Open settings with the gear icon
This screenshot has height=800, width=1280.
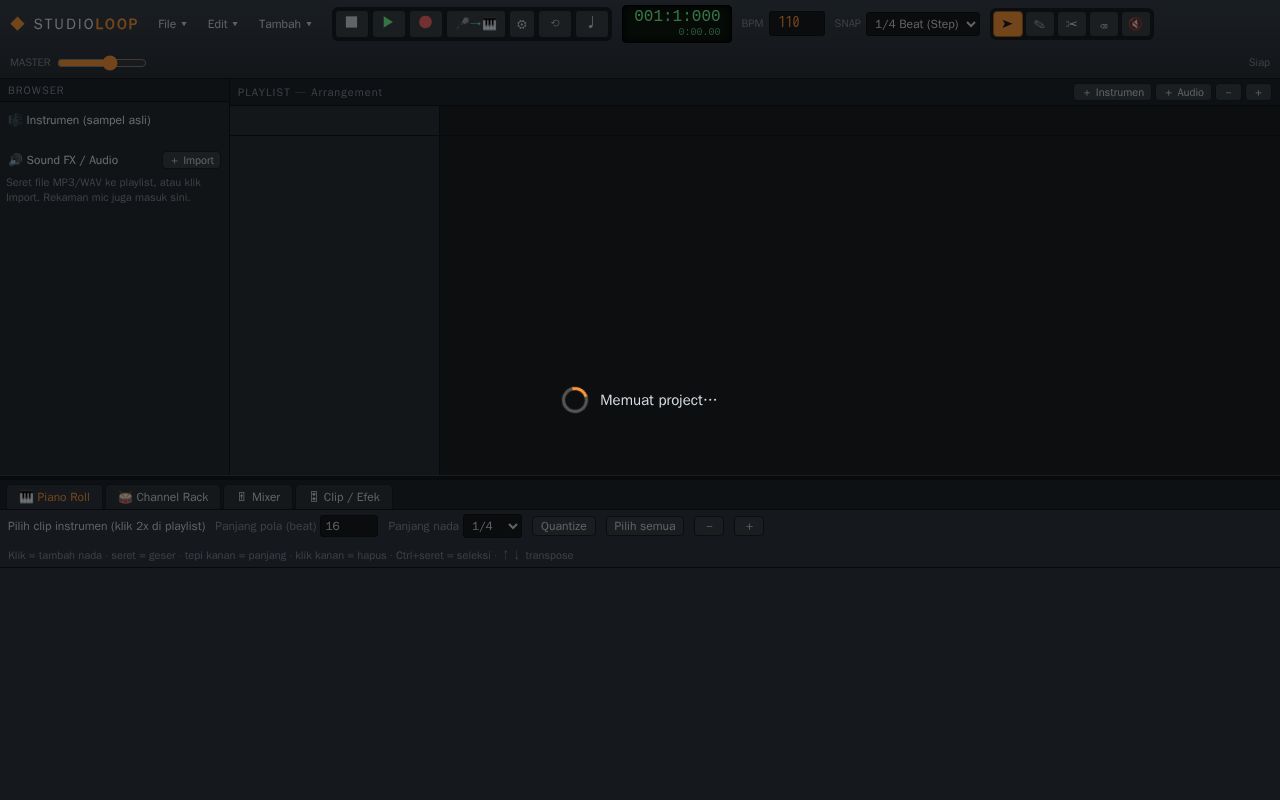point(522,24)
